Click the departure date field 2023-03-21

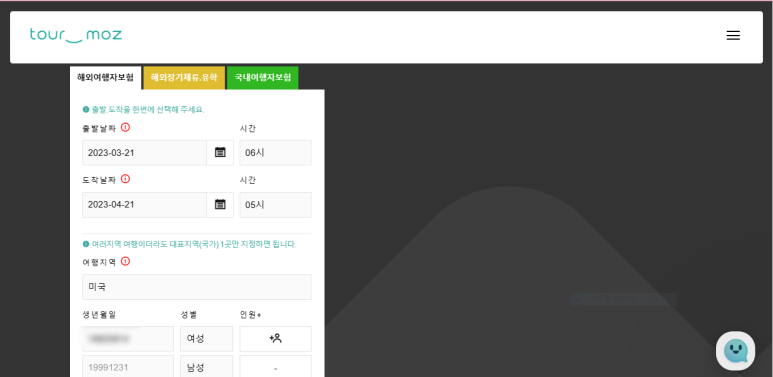(x=144, y=153)
